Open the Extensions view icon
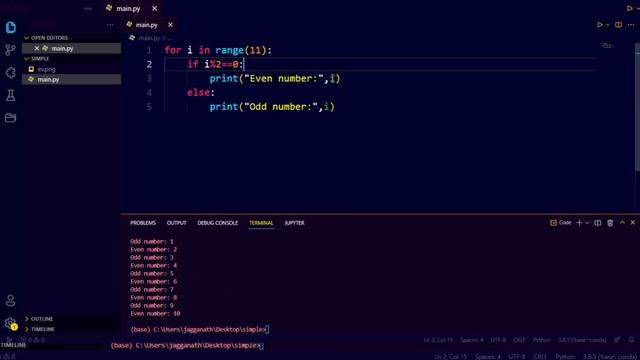640x360 pixels. (11, 73)
